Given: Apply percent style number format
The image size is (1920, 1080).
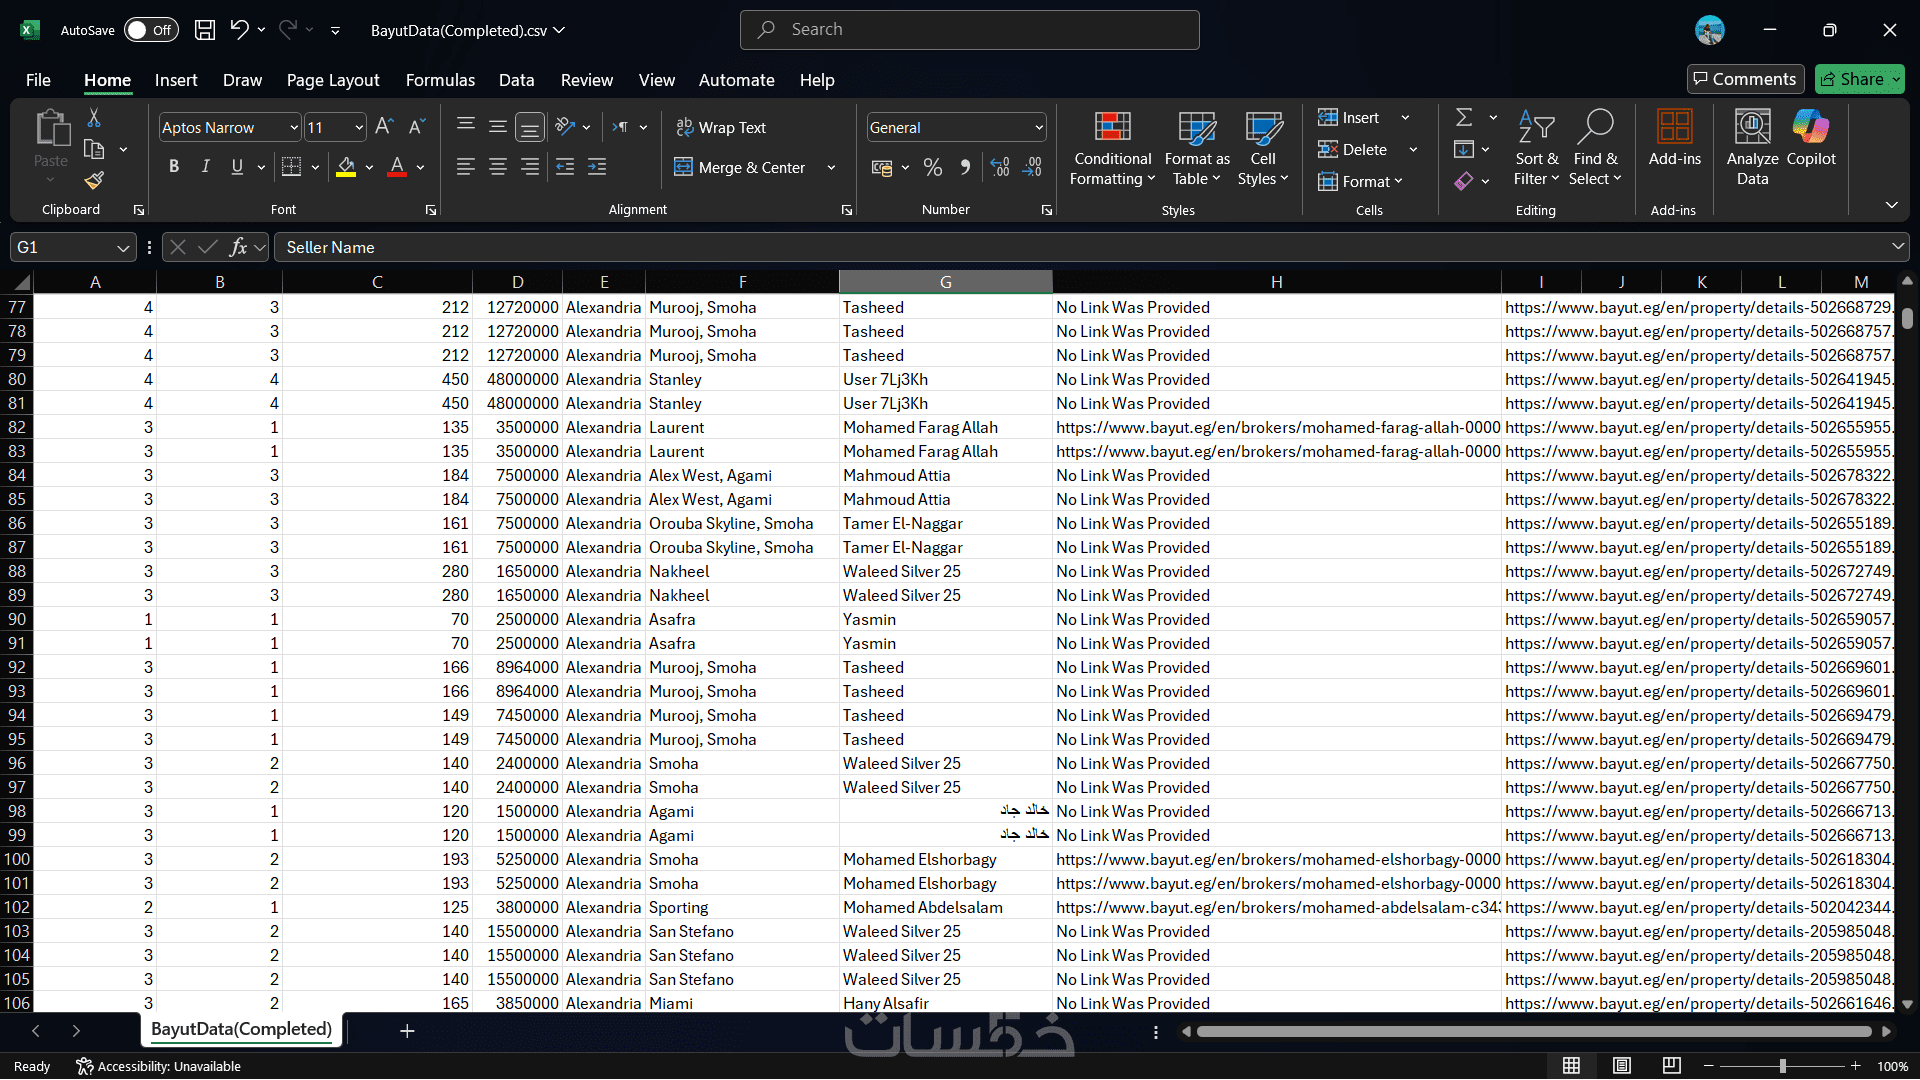Looking at the screenshot, I should pos(932,168).
